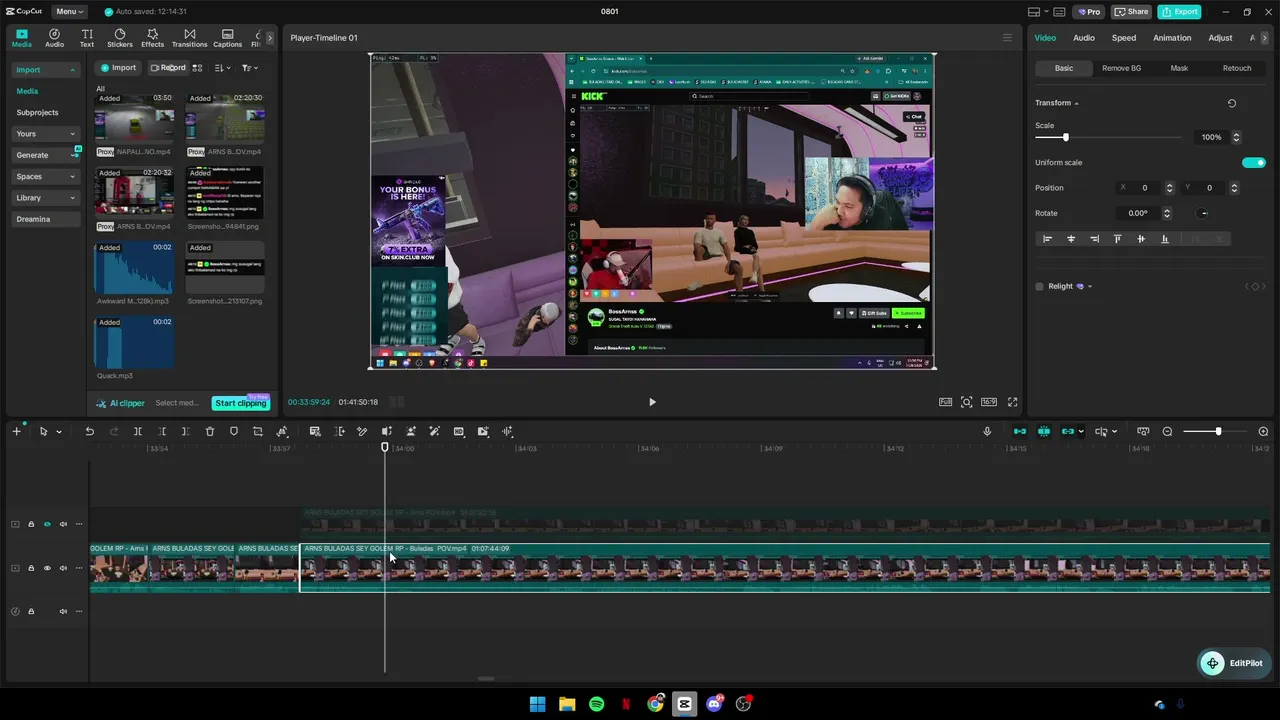The width and height of the screenshot is (1280, 720).
Task: Toggle the Uniform scale switch
Action: [x=1253, y=162]
